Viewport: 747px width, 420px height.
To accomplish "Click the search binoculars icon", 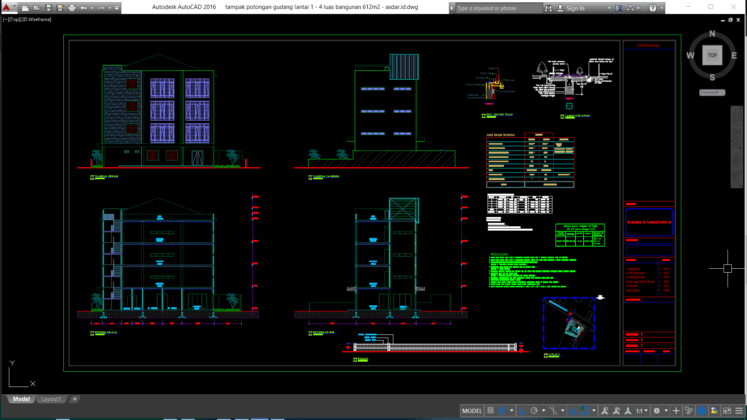I will 548,8.
